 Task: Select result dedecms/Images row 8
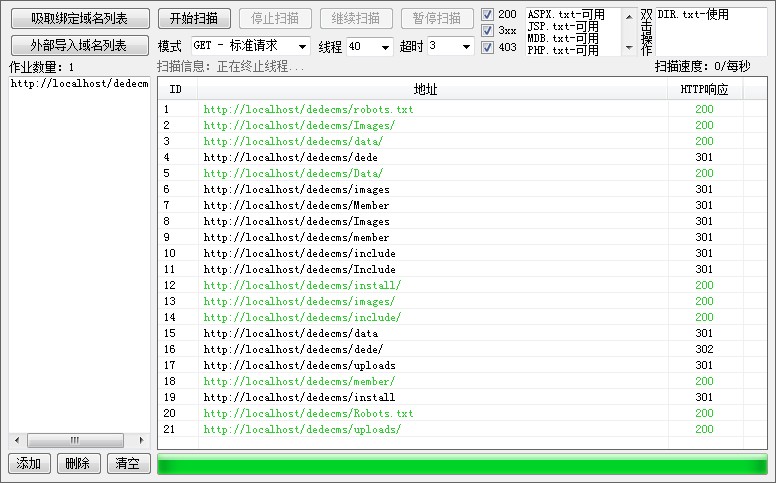click(x=462, y=221)
